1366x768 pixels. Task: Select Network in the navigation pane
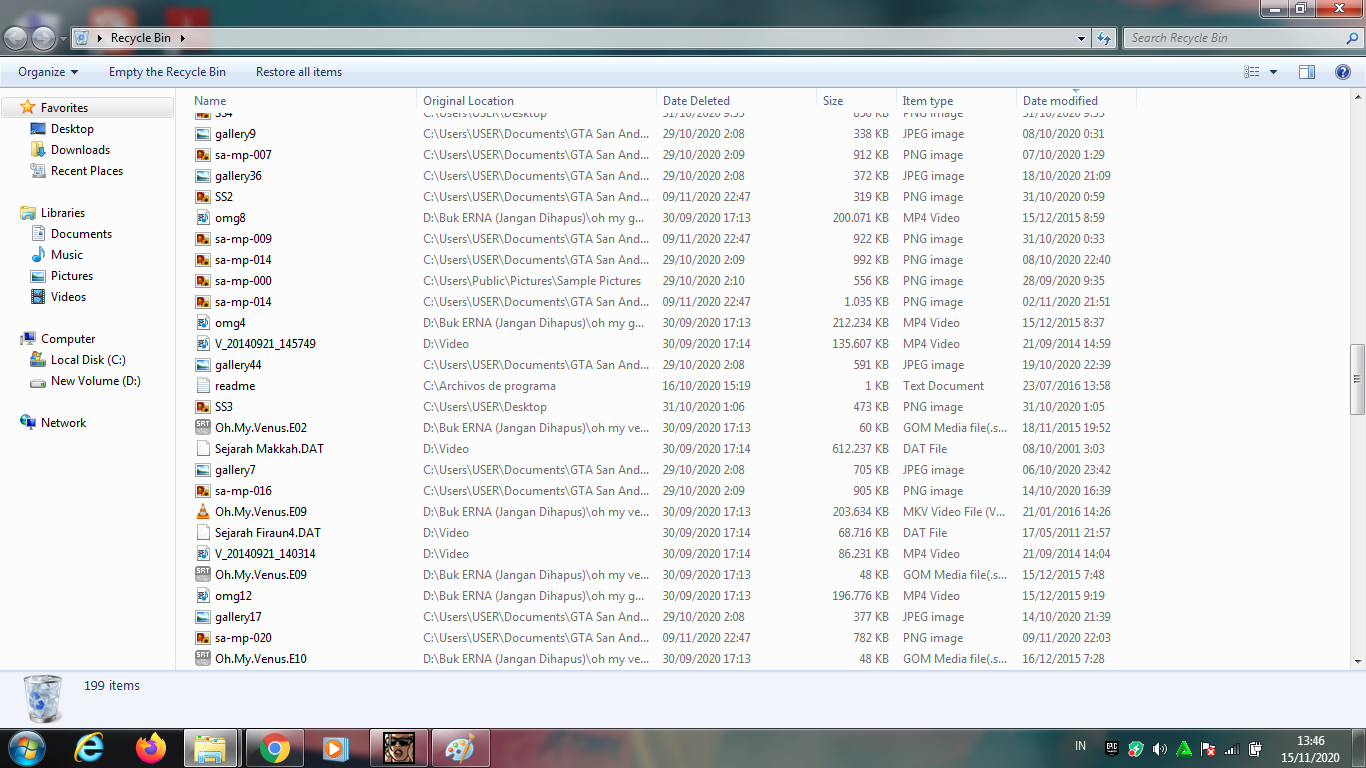[63, 423]
